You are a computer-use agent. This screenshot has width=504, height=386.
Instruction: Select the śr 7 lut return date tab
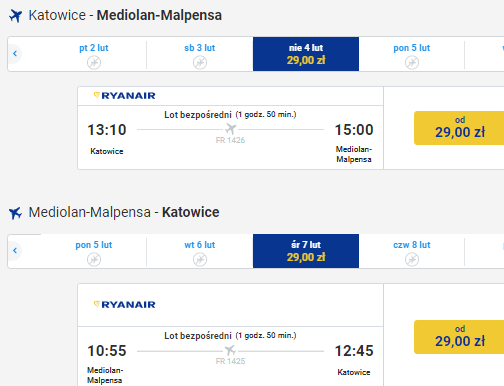(306, 251)
